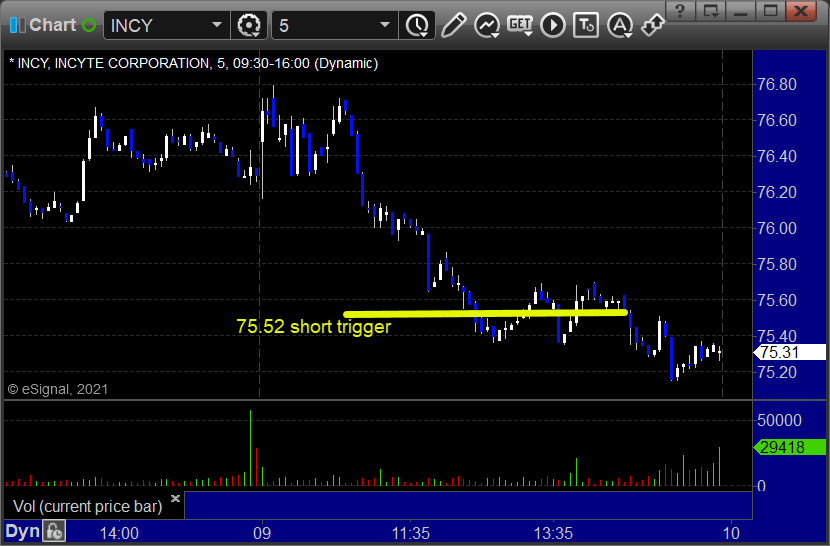Minimize the chart window
Screen dimensions: 830x546
point(740,10)
